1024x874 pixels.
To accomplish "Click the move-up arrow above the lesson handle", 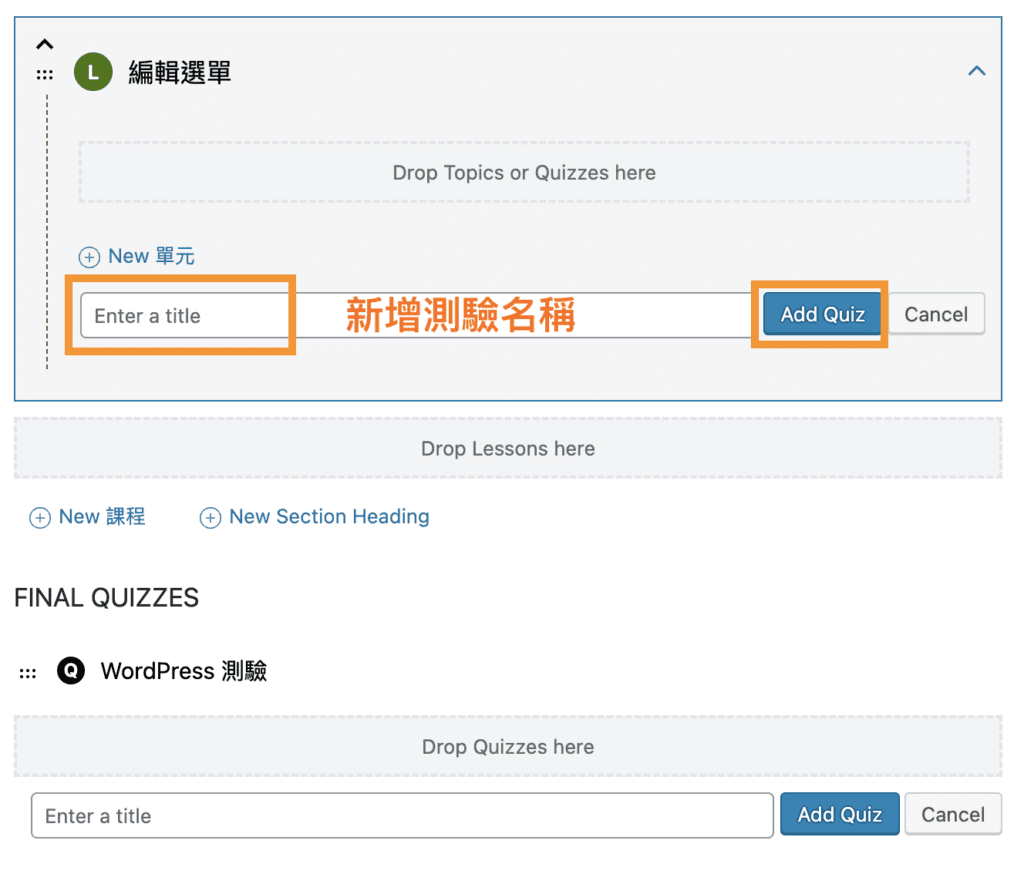I will [x=45, y=45].
